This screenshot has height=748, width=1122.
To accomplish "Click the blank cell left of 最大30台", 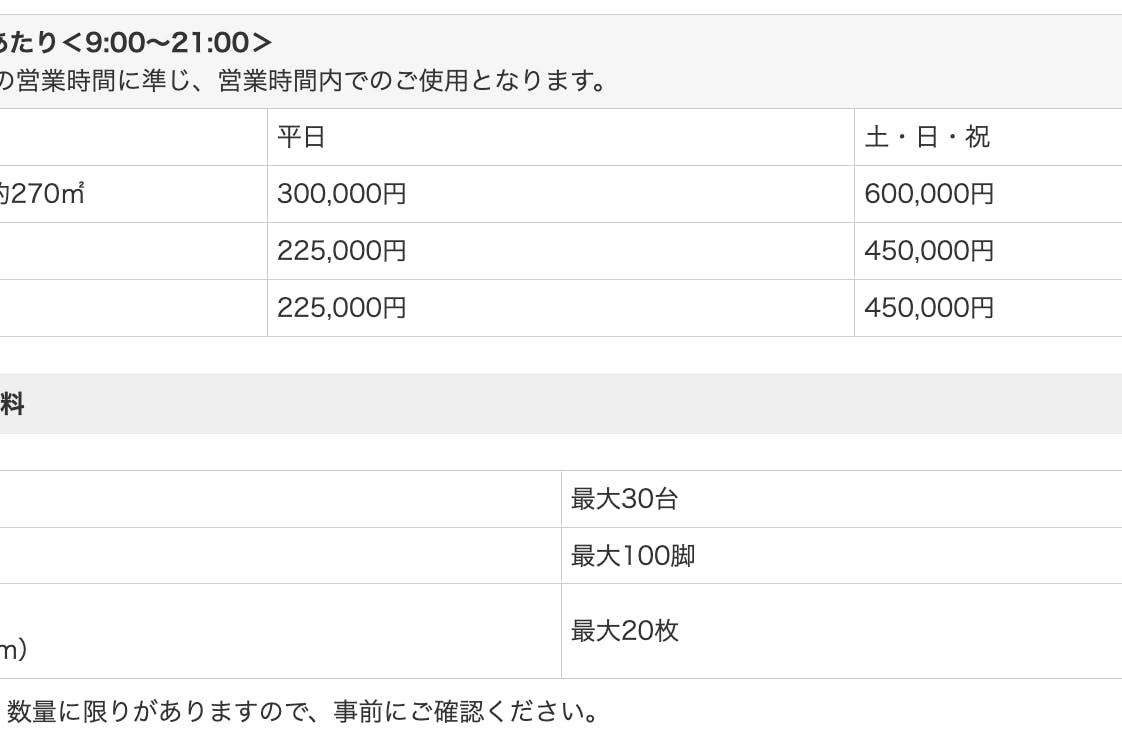I will click(280, 499).
